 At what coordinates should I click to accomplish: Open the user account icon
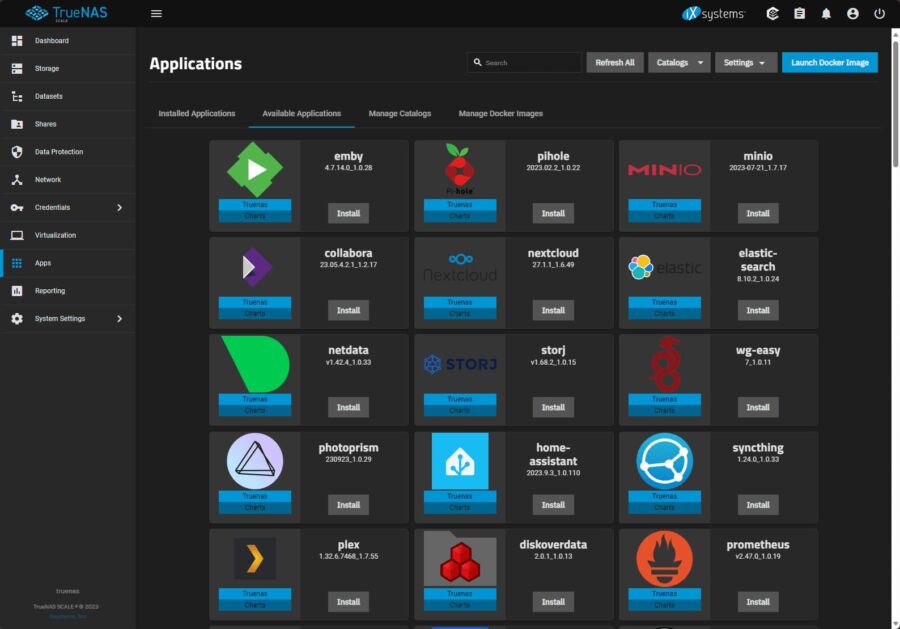(x=853, y=13)
